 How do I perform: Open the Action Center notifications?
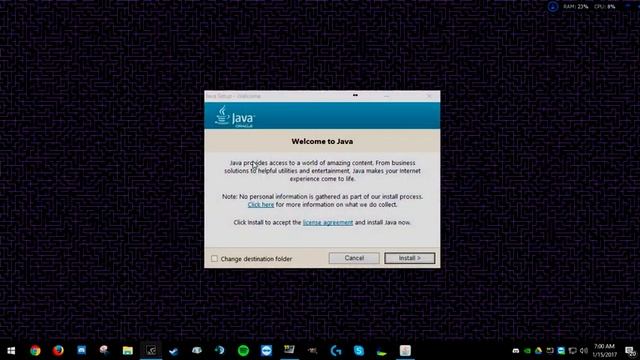pyautogui.click(x=631, y=351)
